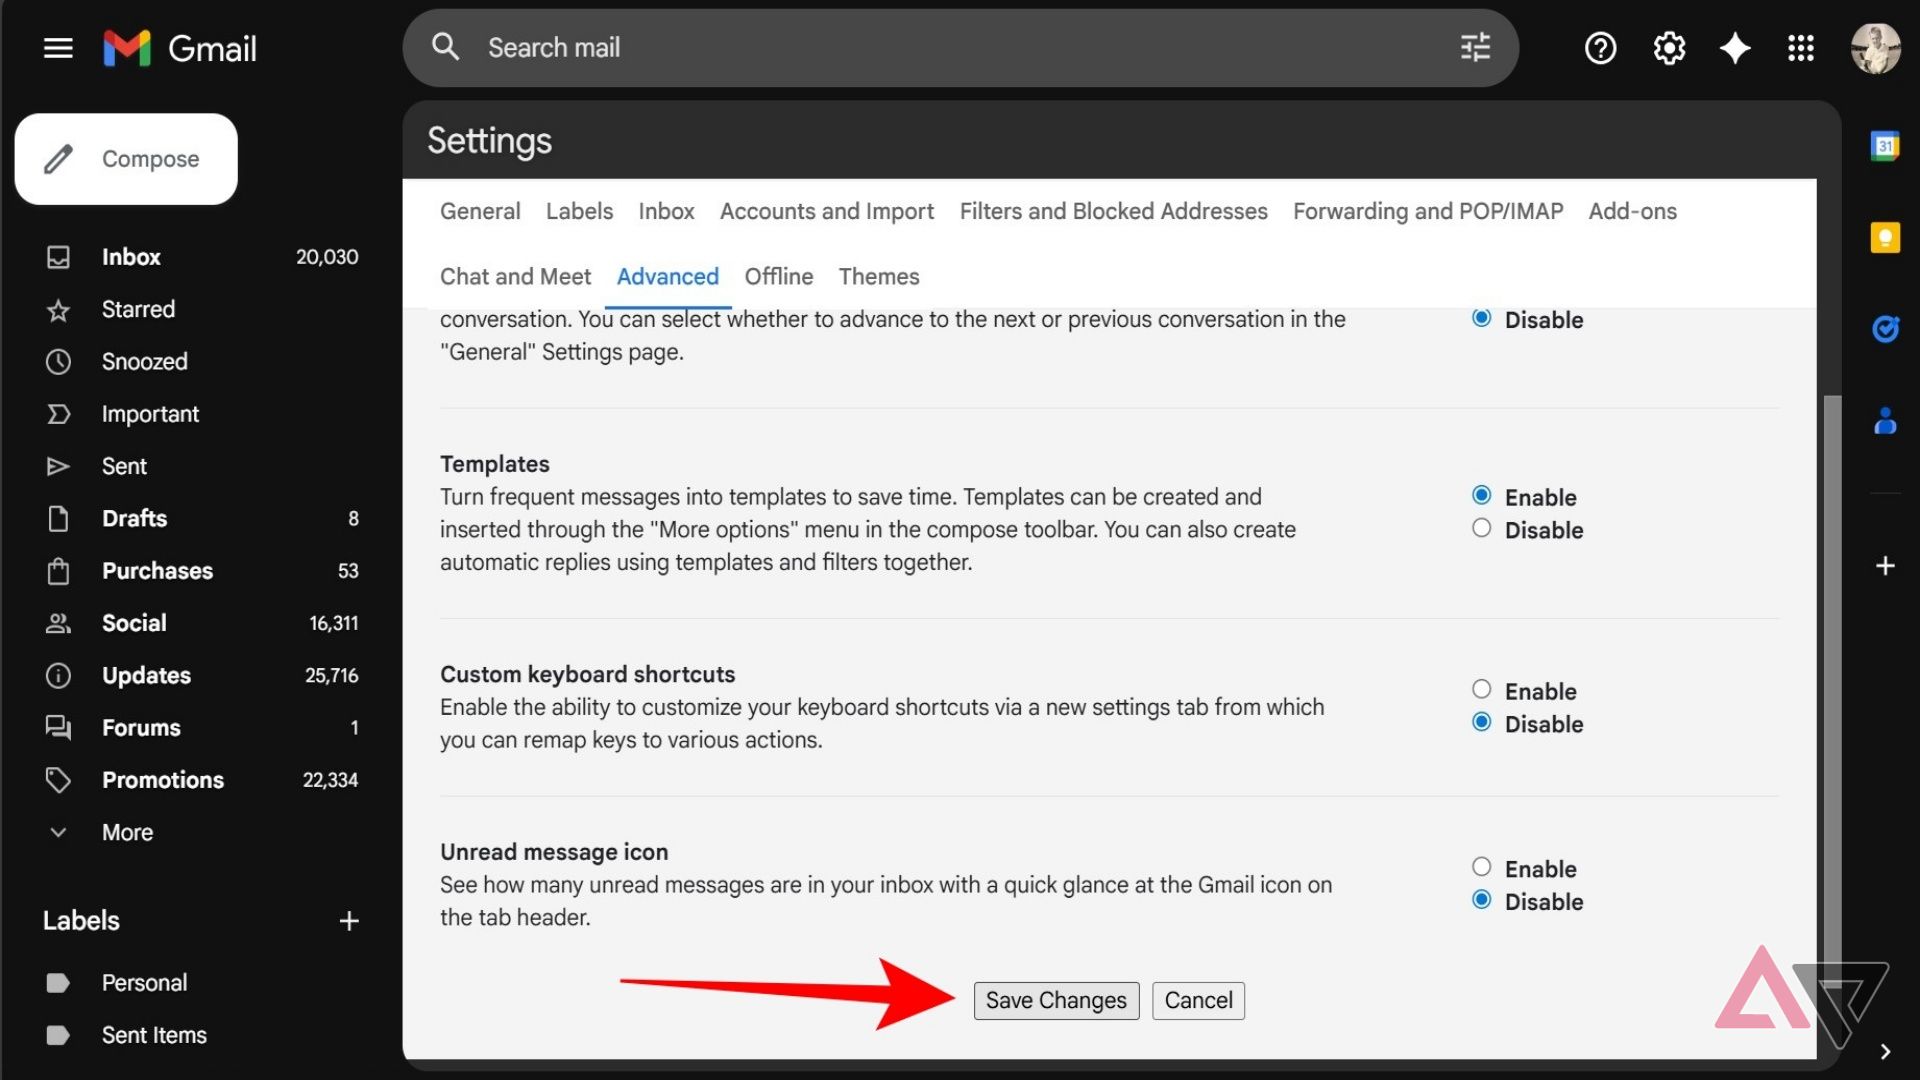The width and height of the screenshot is (1920, 1080).
Task: Open the Gemini sparkle icon
Action: pos(1734,48)
